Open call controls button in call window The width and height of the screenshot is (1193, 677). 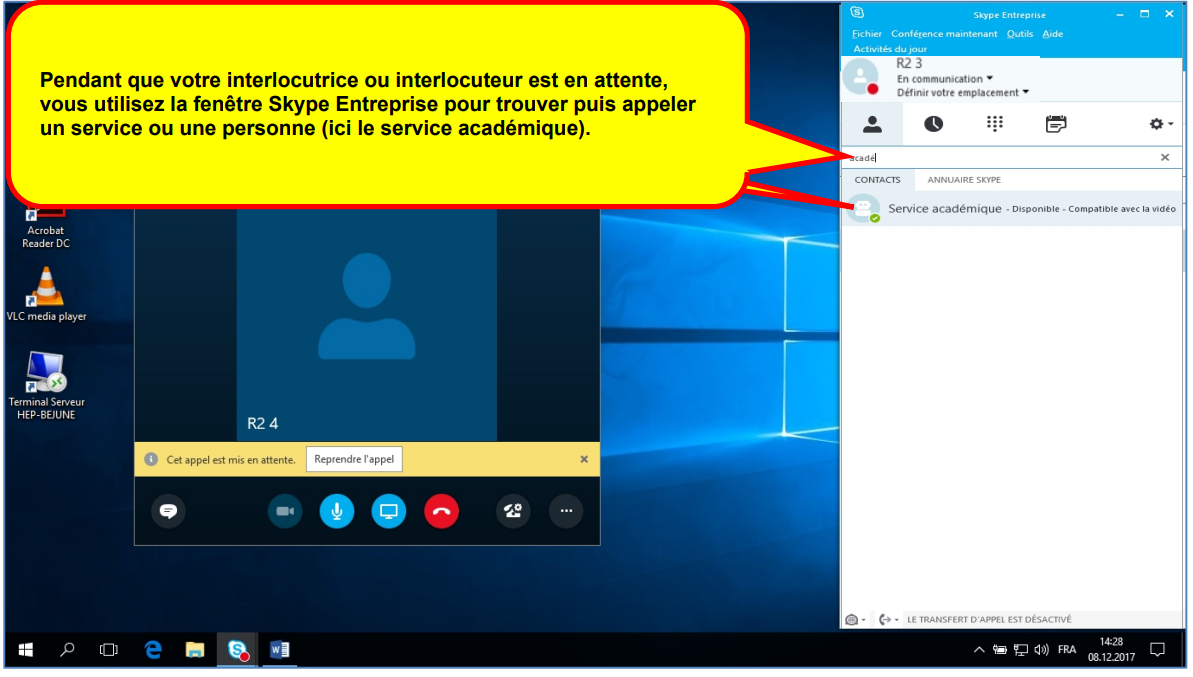(513, 511)
